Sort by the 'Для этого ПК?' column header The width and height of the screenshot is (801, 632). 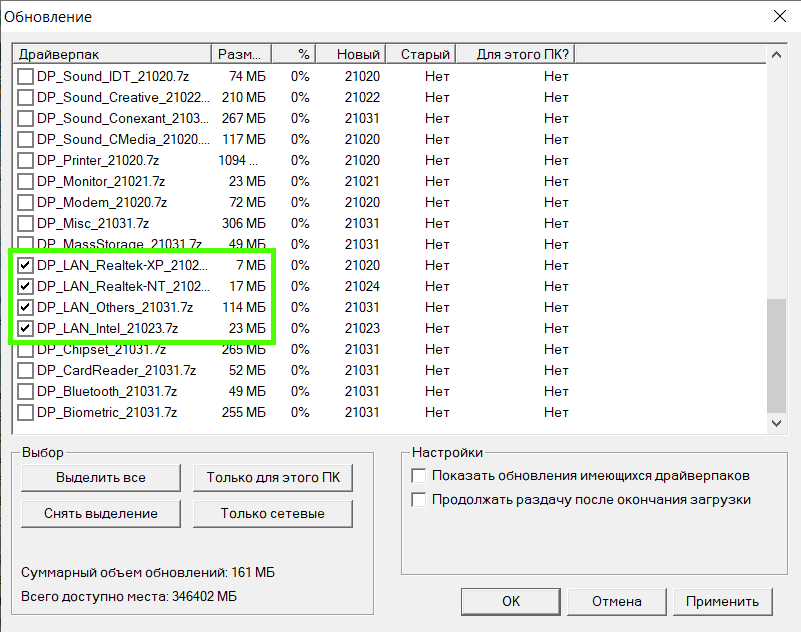pyautogui.click(x=515, y=54)
